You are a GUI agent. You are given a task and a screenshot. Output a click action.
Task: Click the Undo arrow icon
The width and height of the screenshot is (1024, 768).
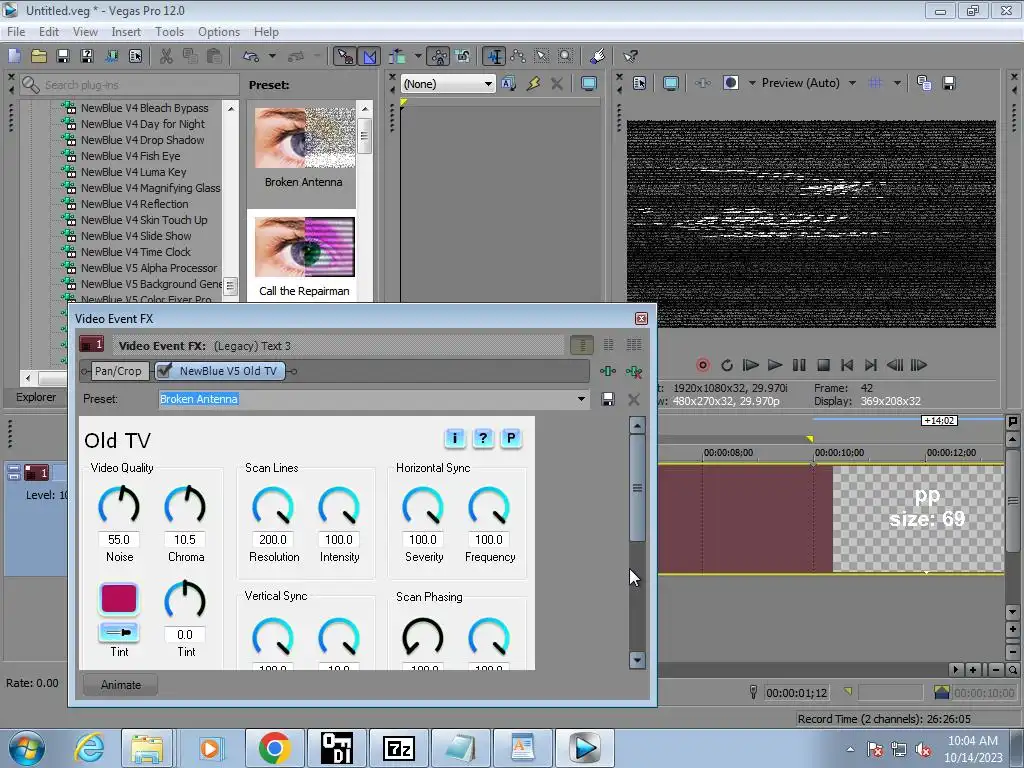coord(251,56)
